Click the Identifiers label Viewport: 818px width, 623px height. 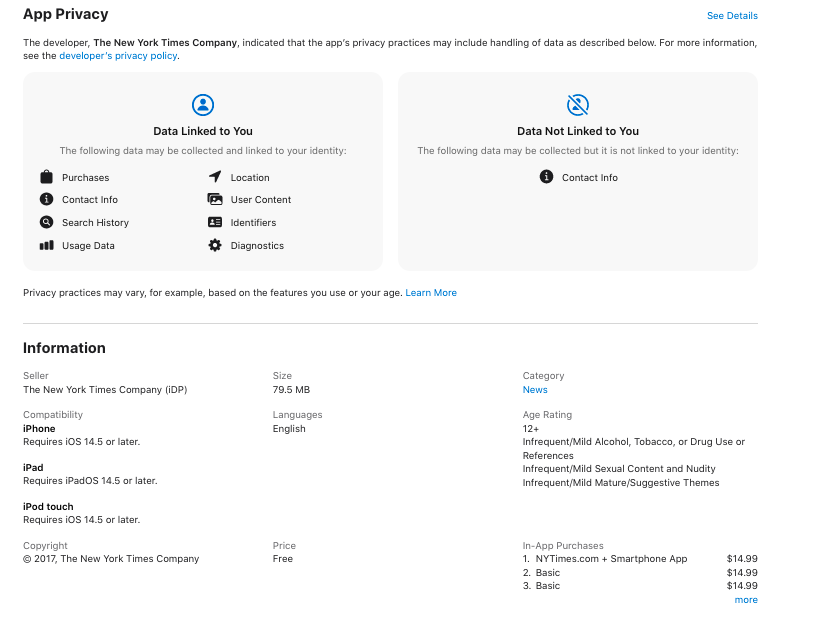point(253,222)
